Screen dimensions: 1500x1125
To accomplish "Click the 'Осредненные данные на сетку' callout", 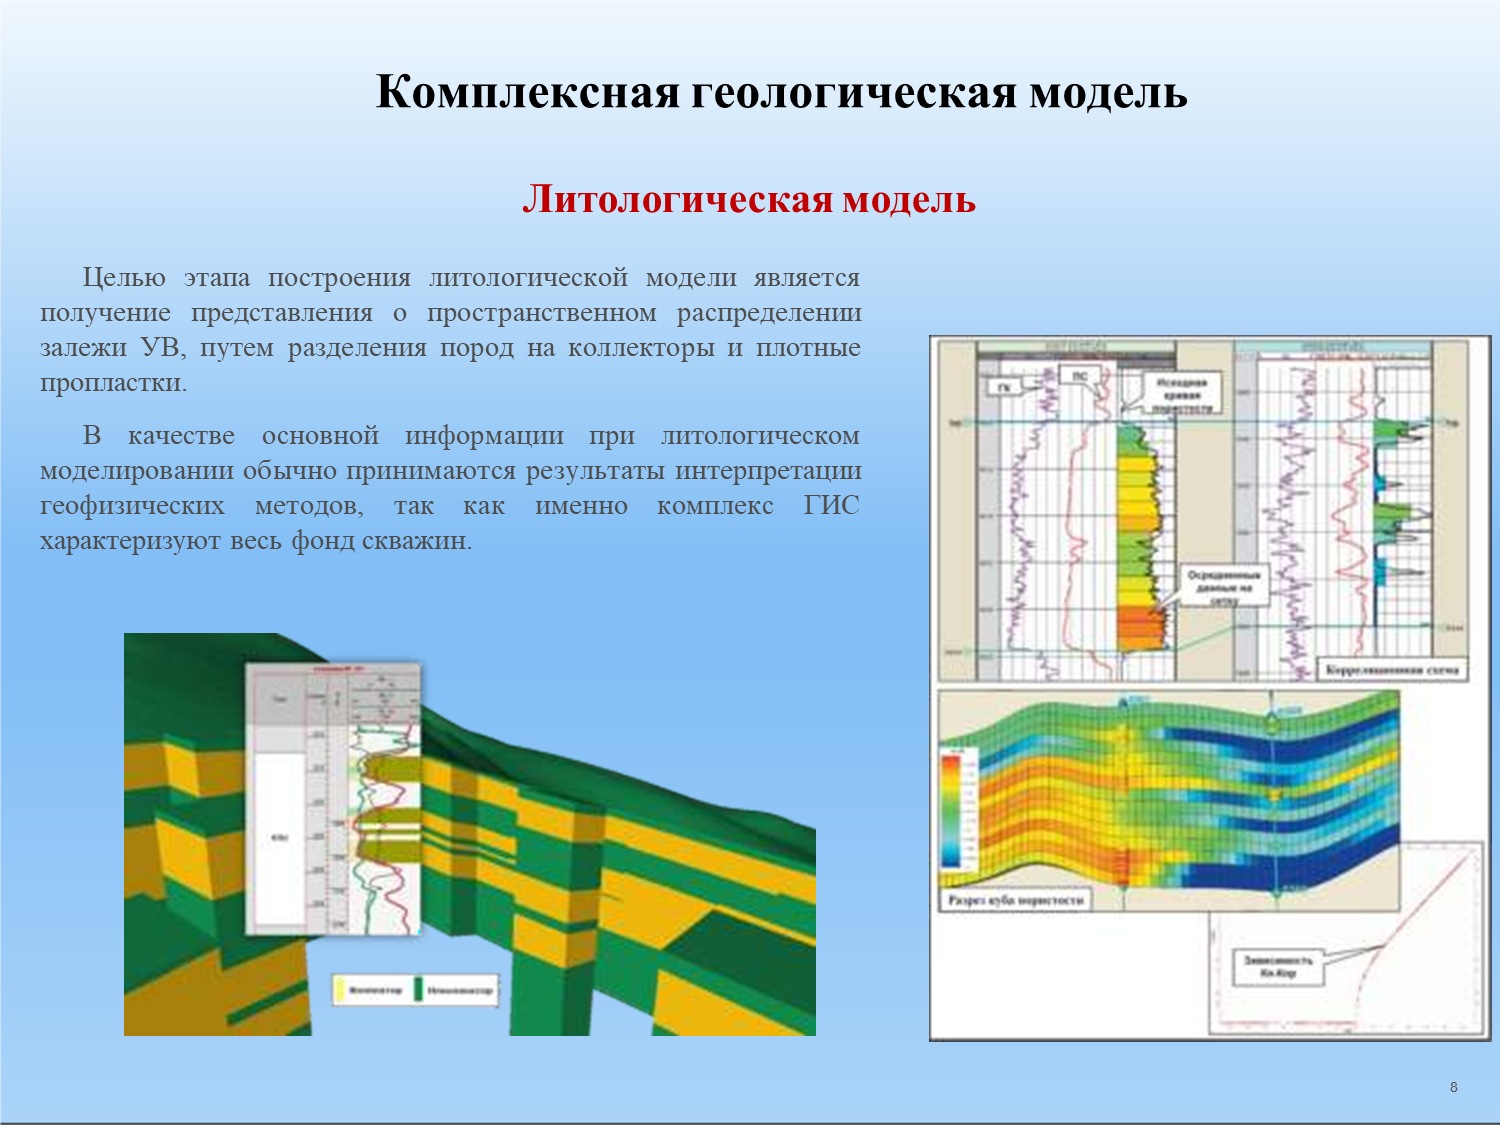I will click(x=1223, y=588).
